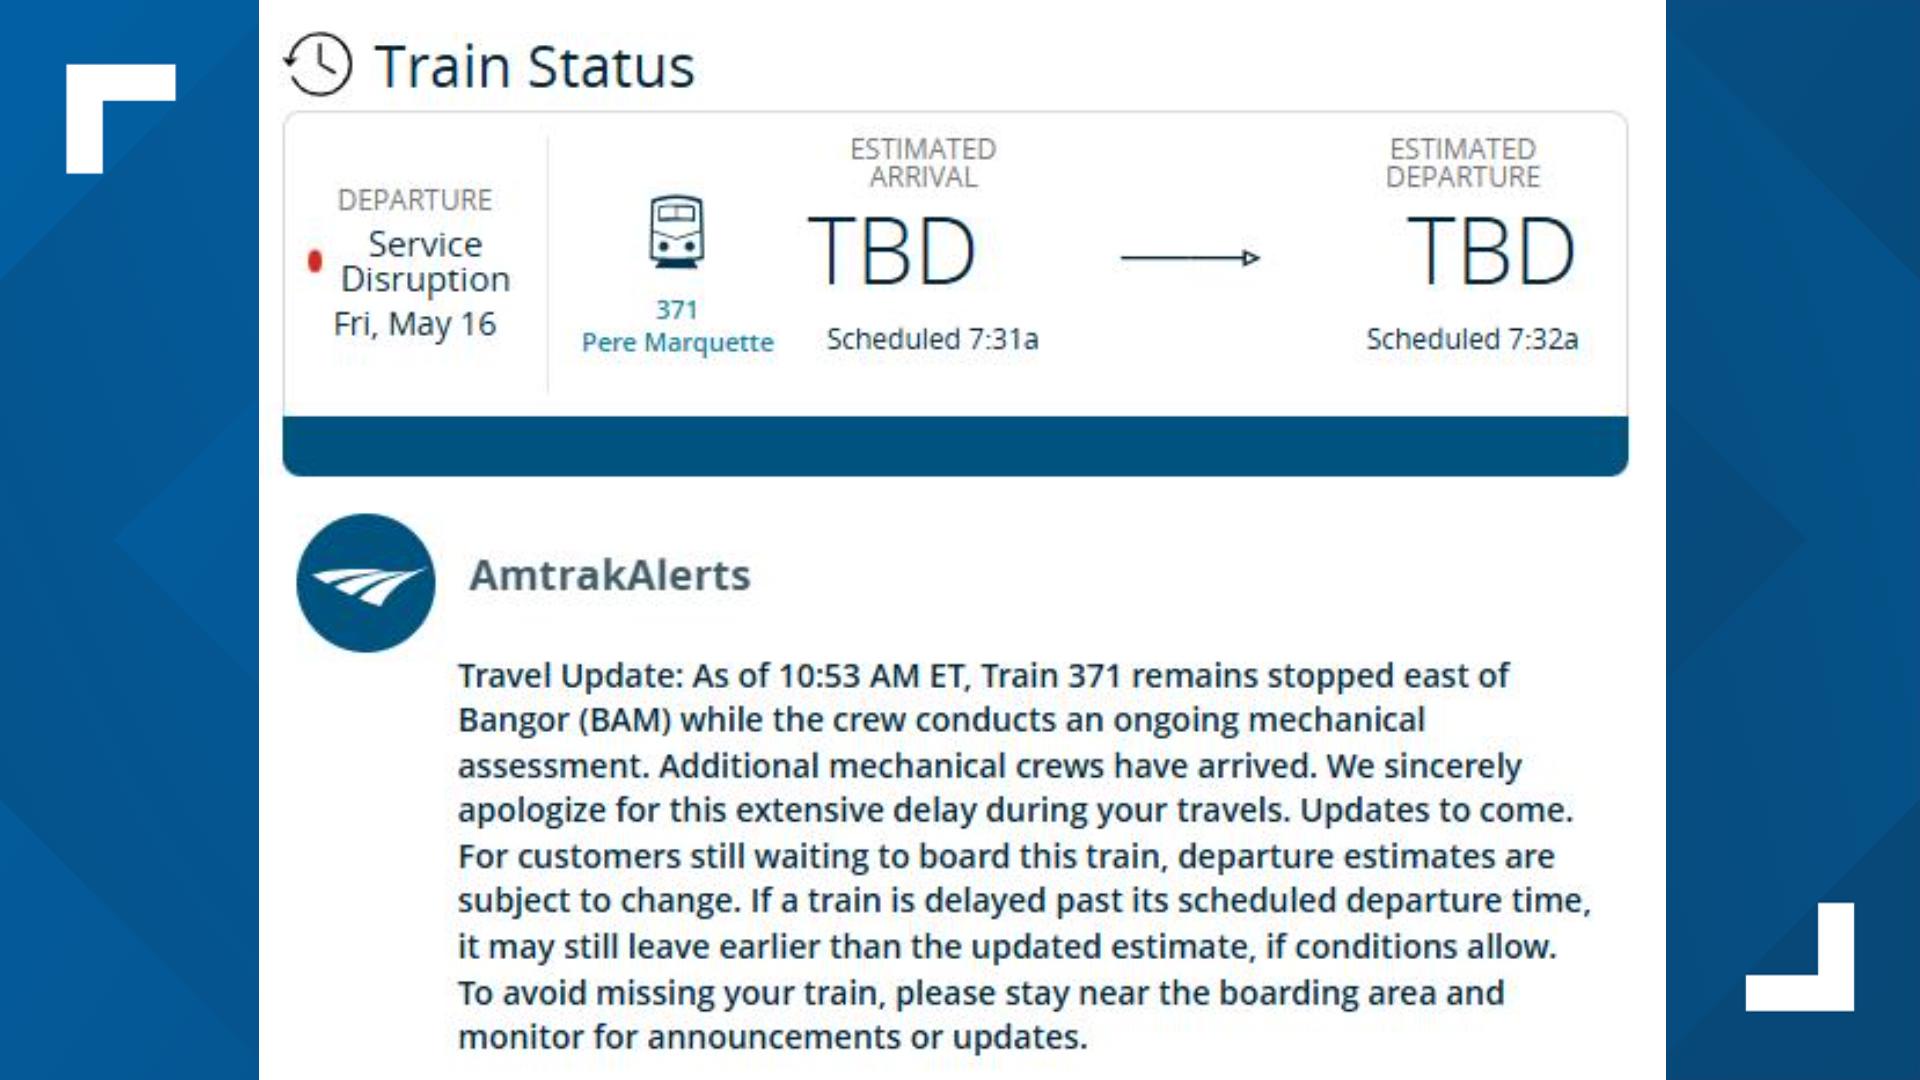
Task: Expand the Scheduled 7:31a arrival detail
Action: tap(933, 339)
